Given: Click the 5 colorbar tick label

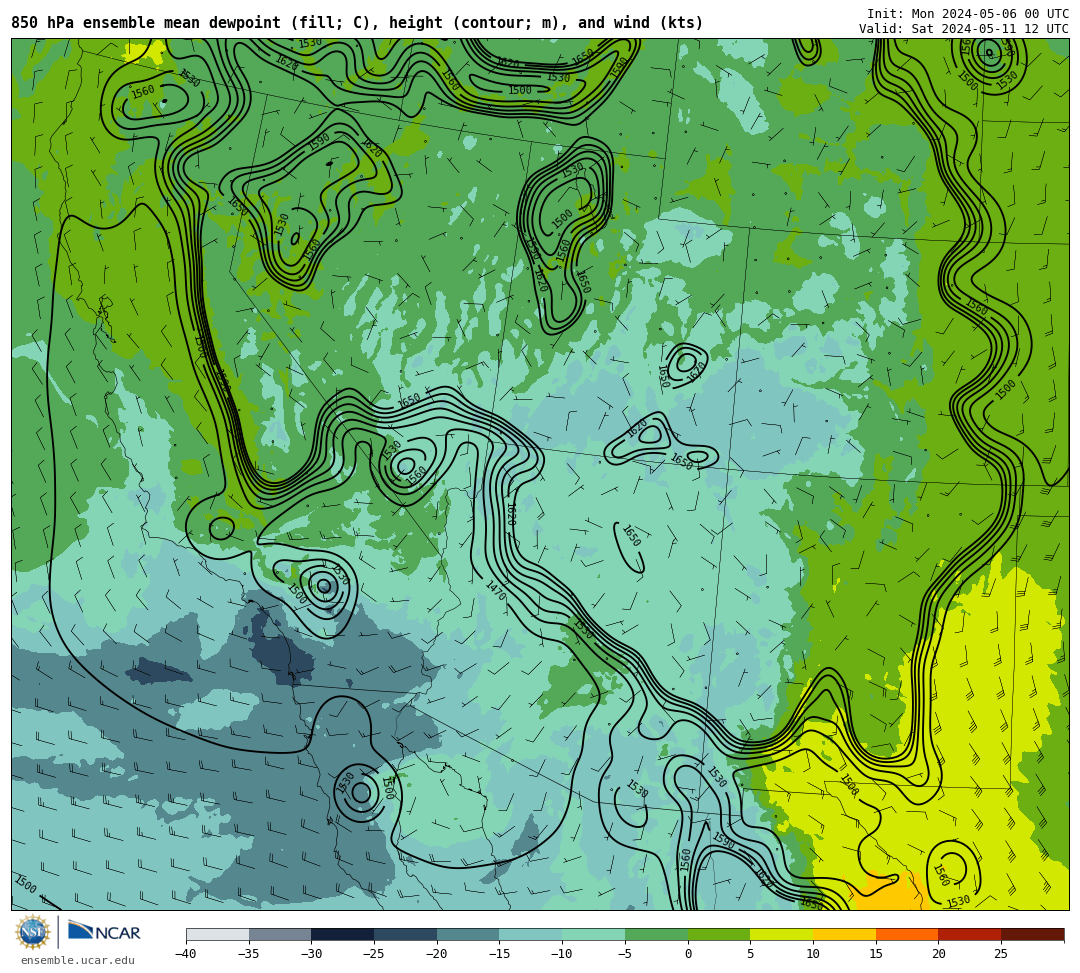Looking at the screenshot, I should 751,954.
